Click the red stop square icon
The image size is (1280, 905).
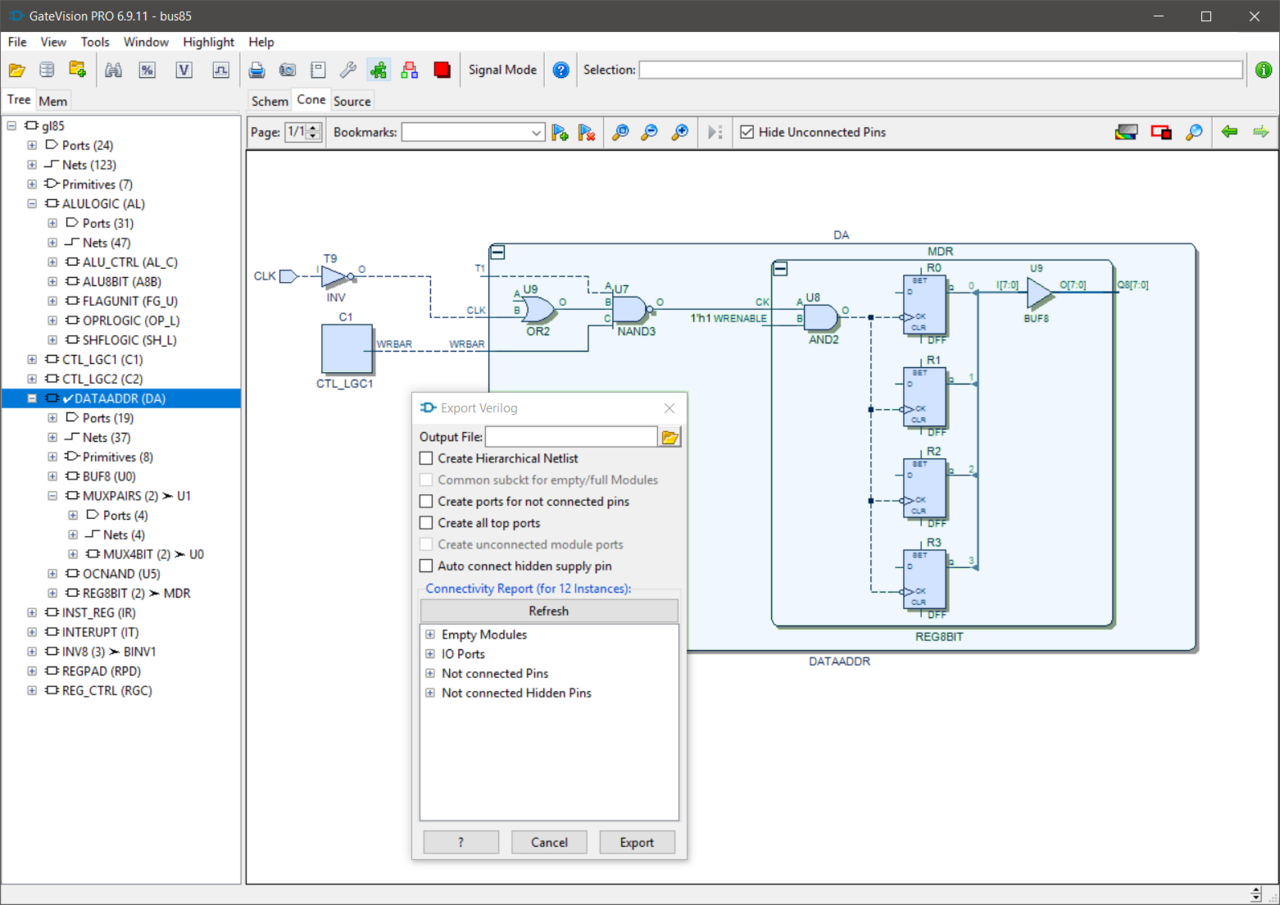(x=442, y=70)
